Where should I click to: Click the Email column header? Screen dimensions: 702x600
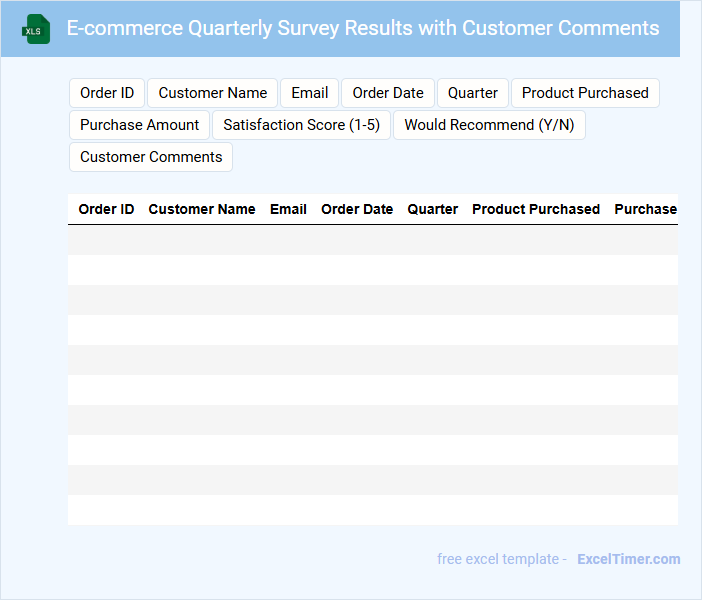pyautogui.click(x=288, y=209)
